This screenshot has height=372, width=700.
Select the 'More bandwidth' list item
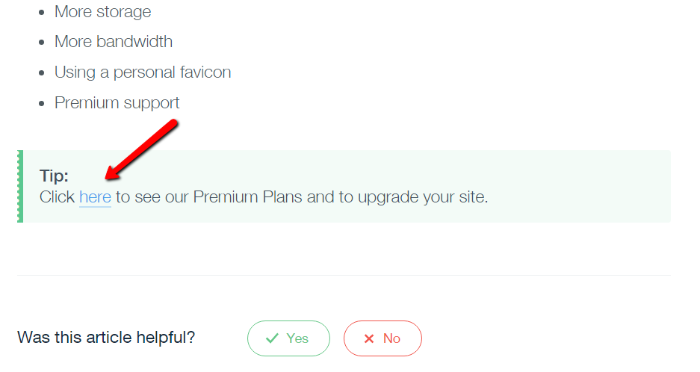coord(113,42)
